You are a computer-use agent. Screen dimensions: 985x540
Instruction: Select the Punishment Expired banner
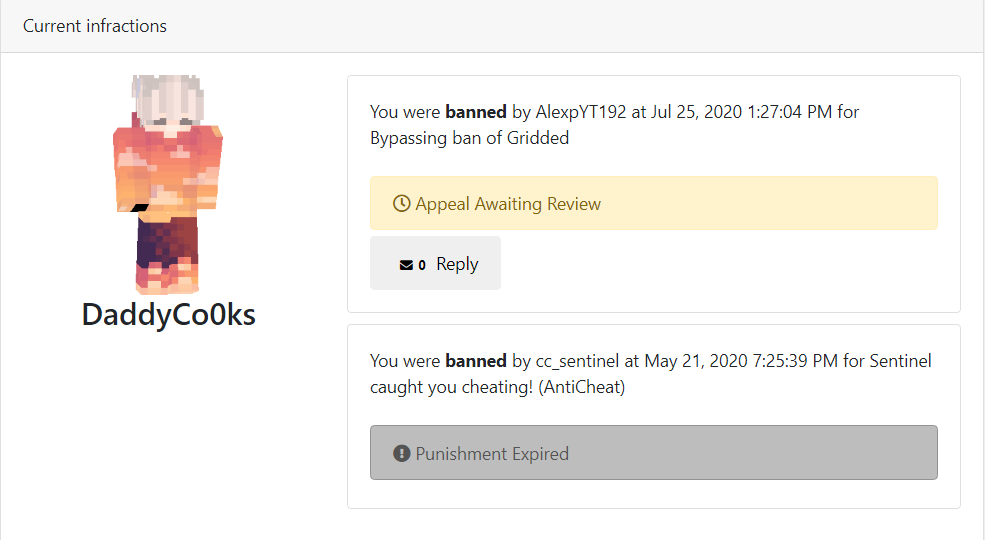pos(653,452)
